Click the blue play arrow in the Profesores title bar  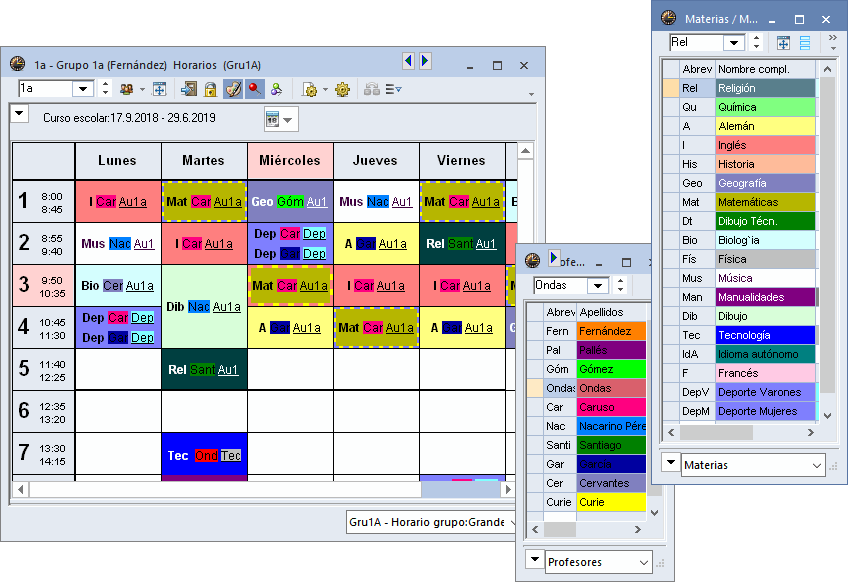(x=553, y=257)
